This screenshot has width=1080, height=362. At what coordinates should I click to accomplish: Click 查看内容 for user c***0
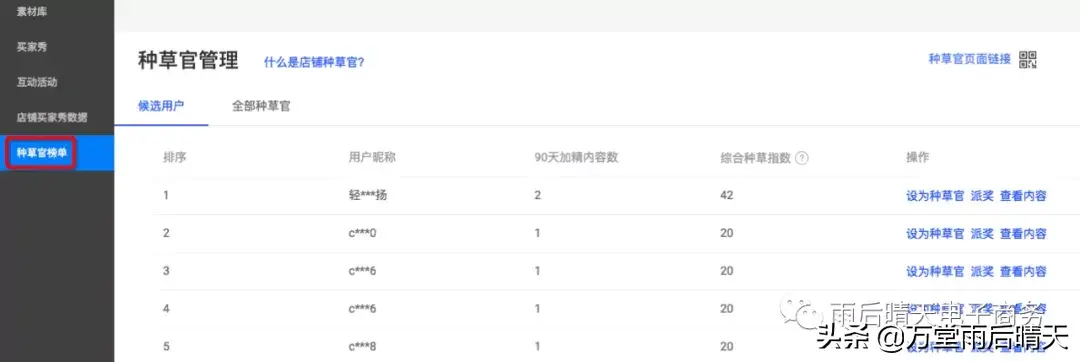click(1024, 233)
